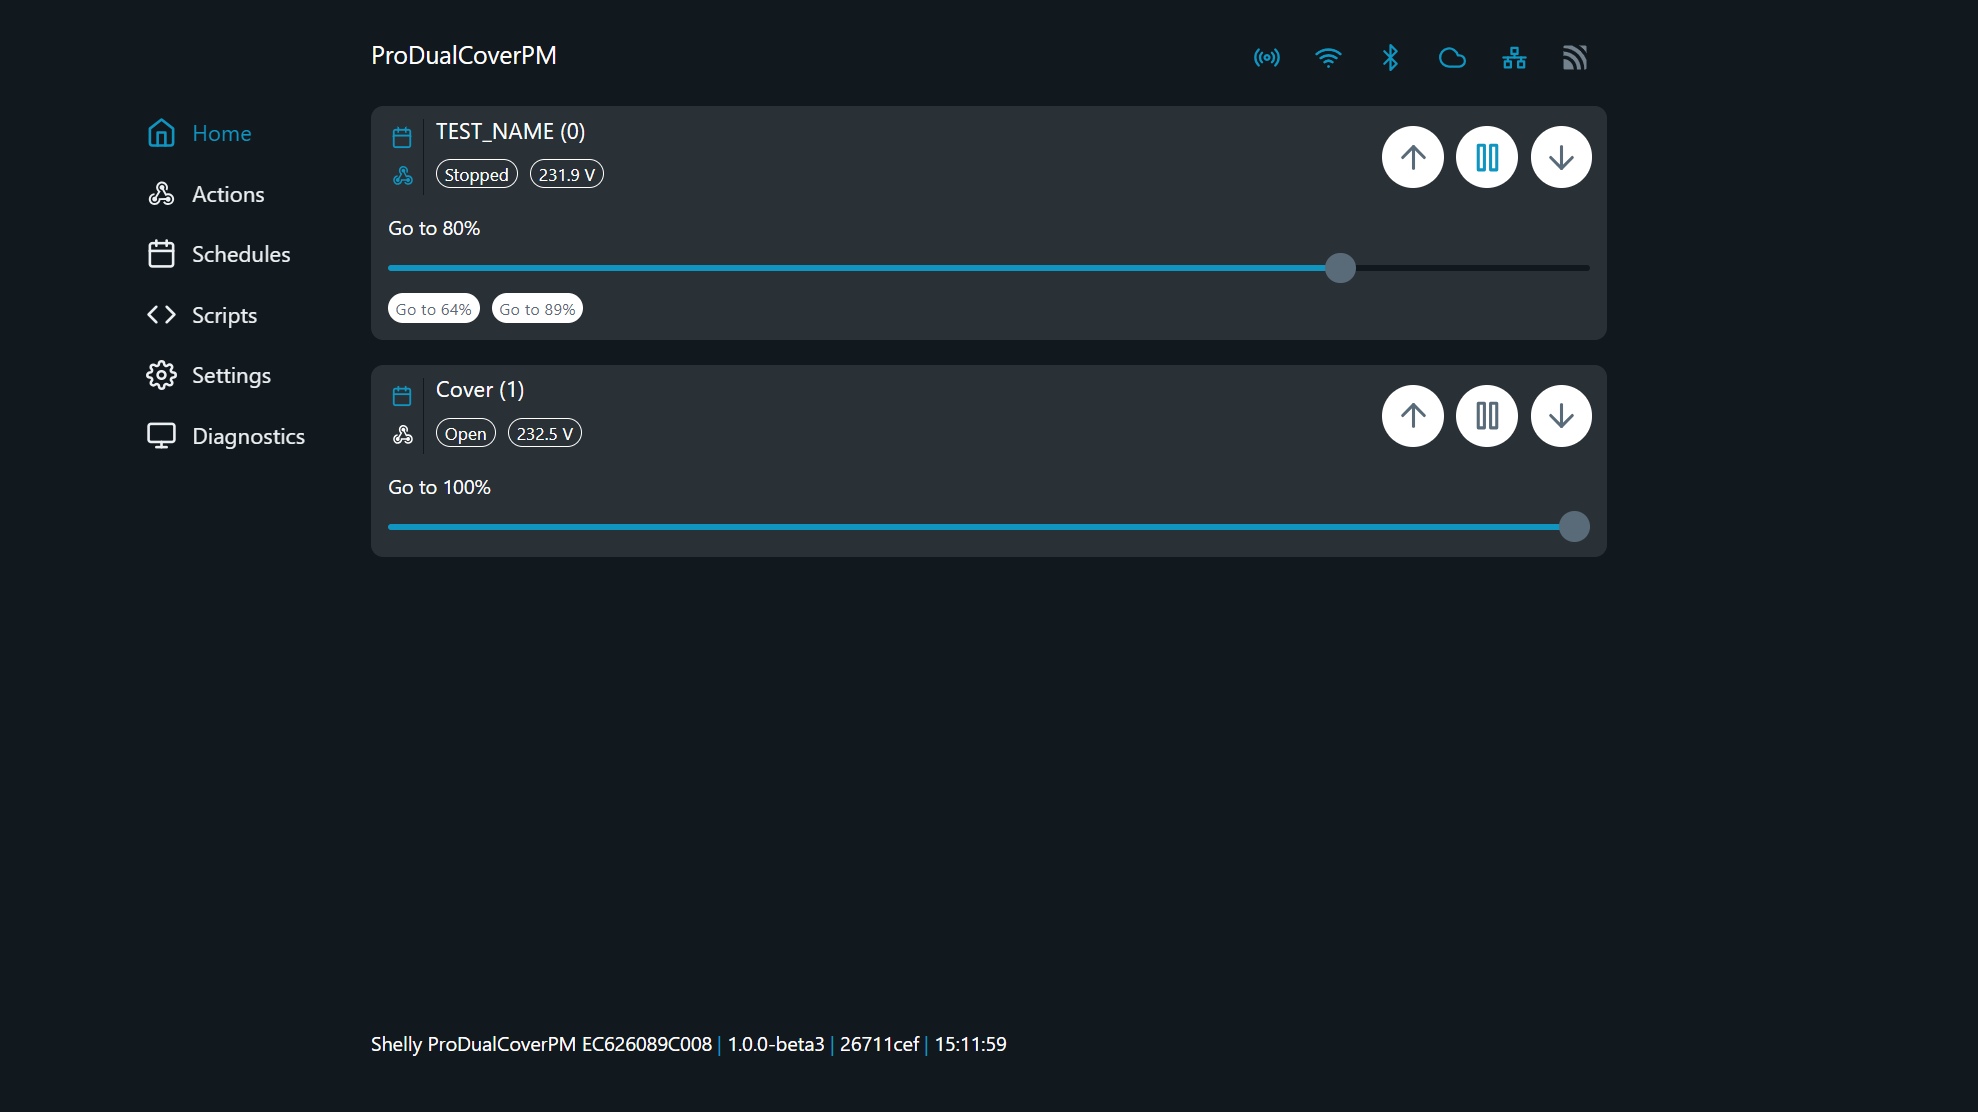Click the Ethernet network status icon
The width and height of the screenshot is (1978, 1112).
[x=1514, y=58]
